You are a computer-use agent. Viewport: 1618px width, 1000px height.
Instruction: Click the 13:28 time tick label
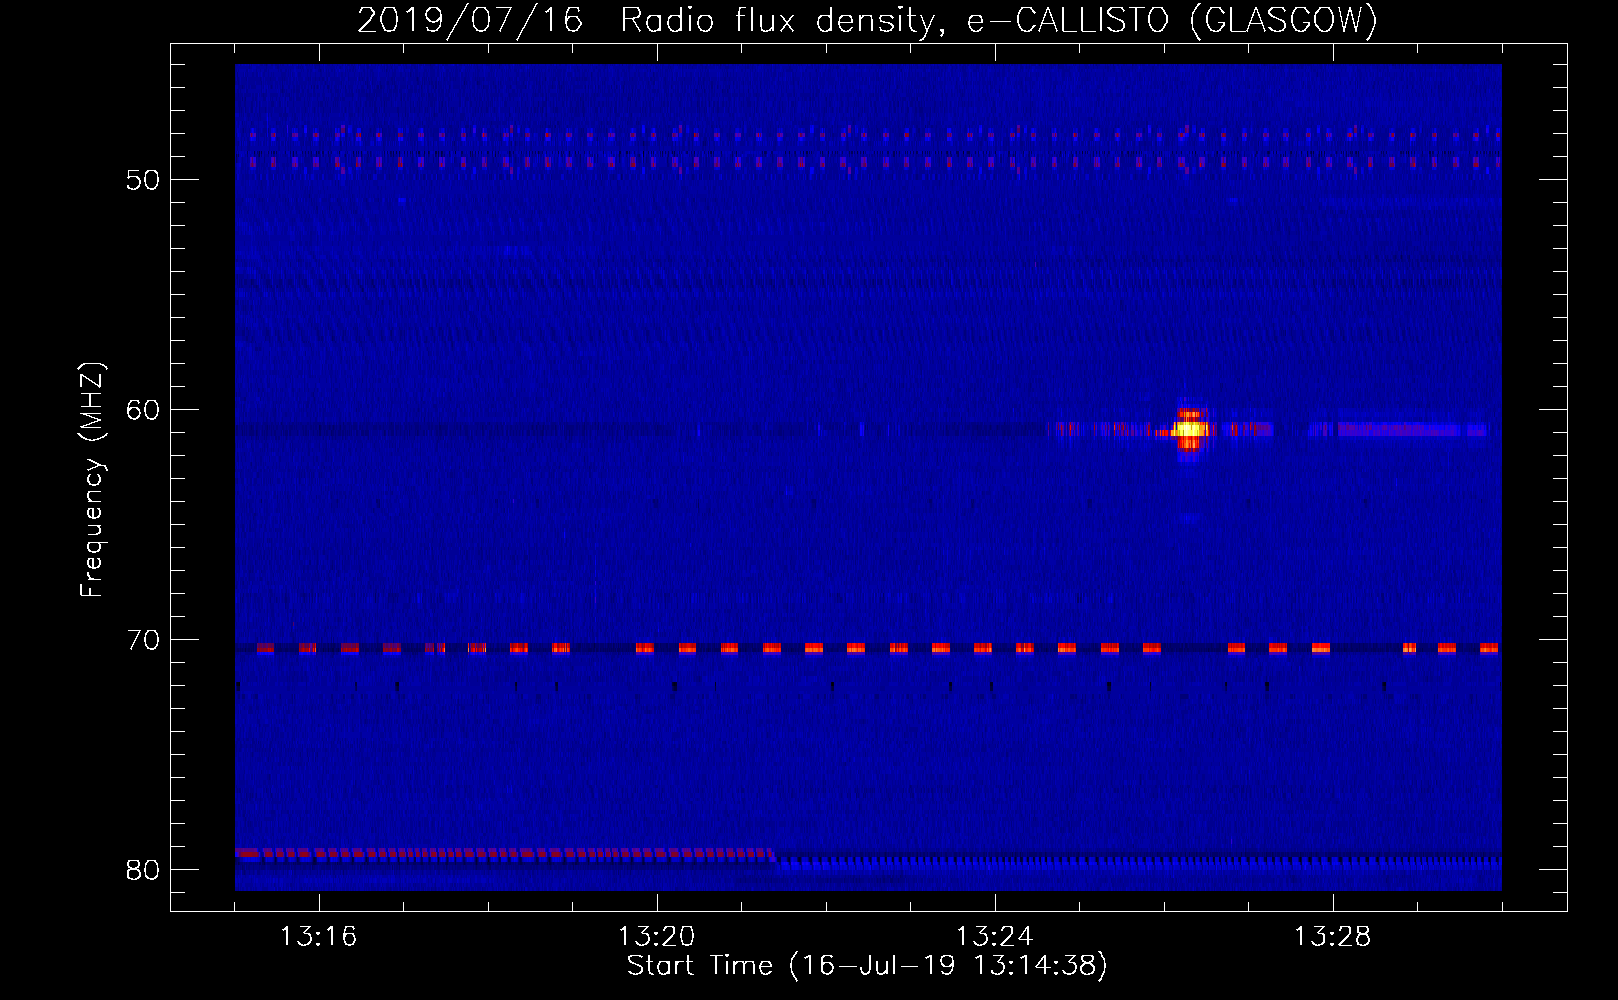[1332, 937]
